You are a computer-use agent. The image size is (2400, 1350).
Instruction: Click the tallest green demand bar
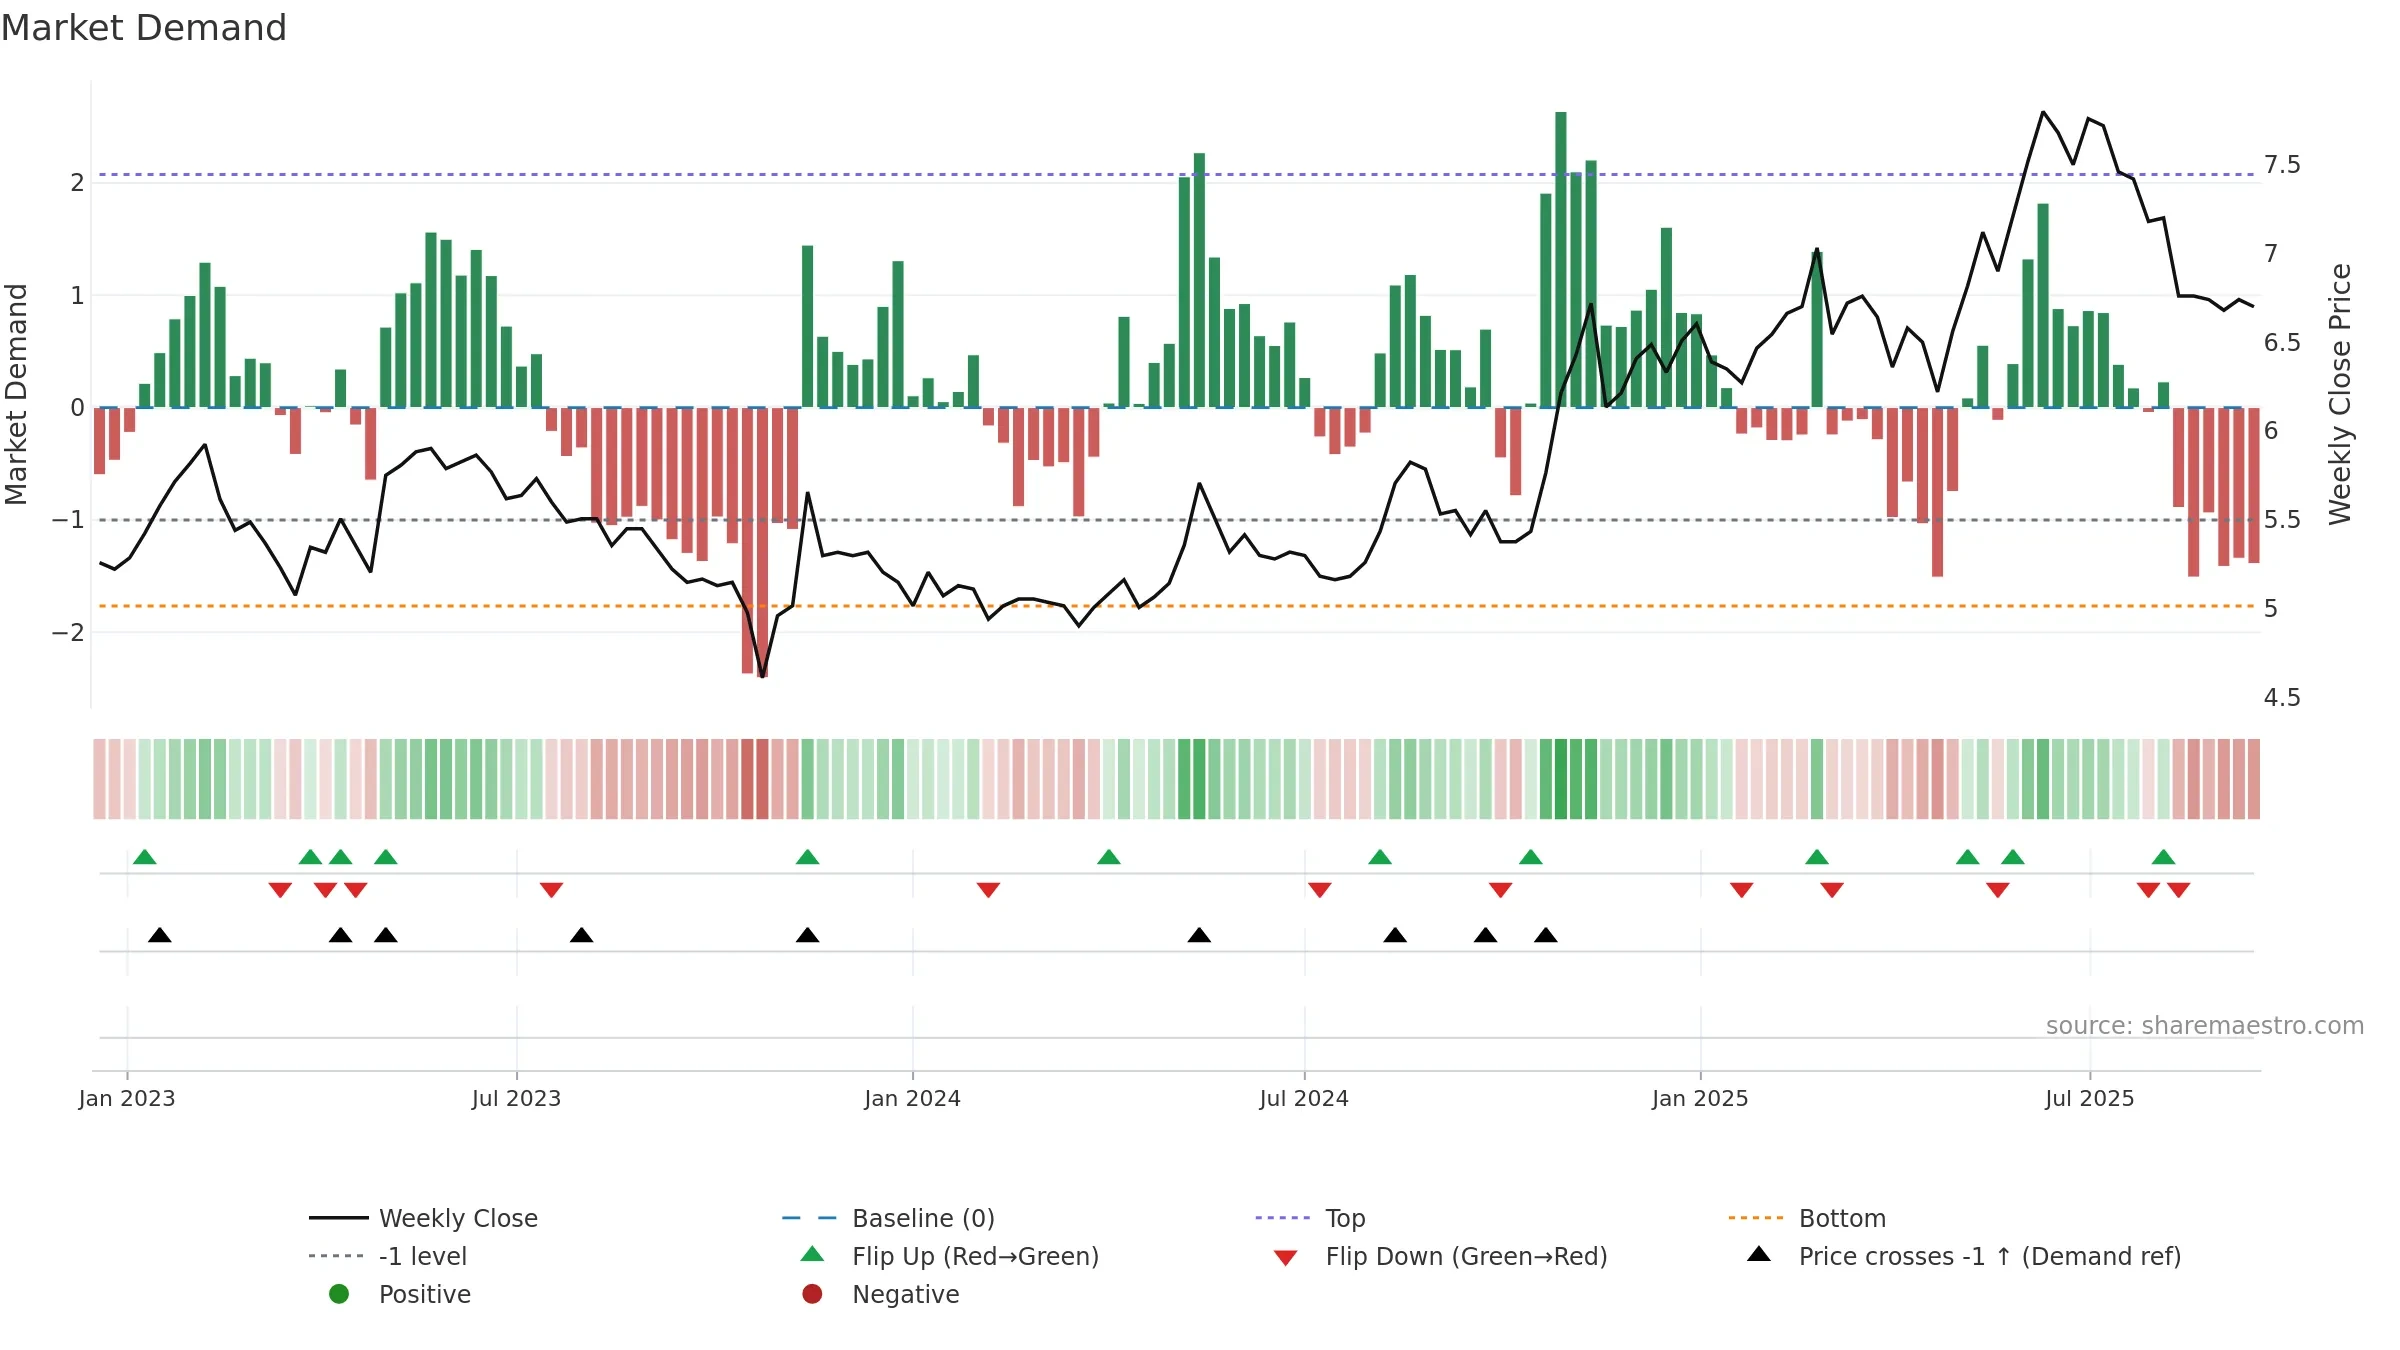click(1561, 260)
